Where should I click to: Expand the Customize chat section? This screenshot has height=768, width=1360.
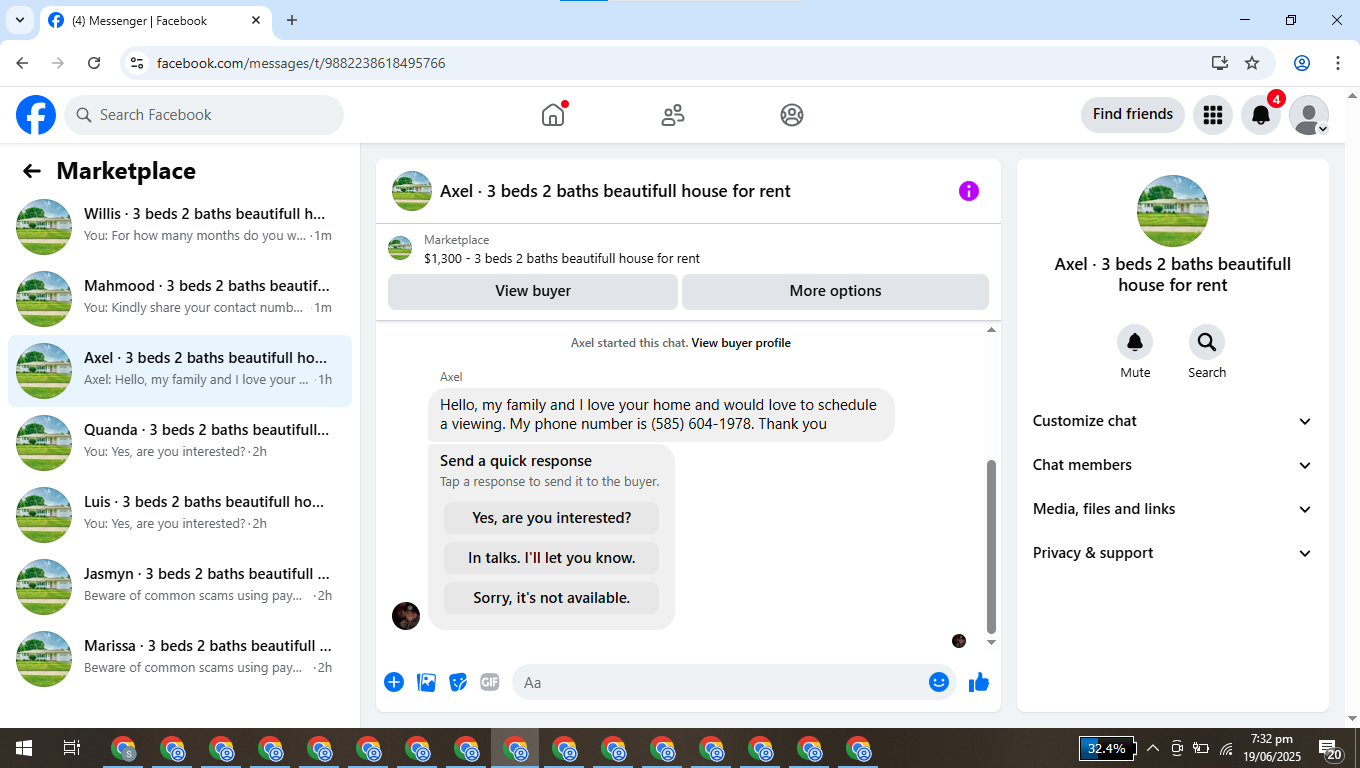pos(1173,421)
